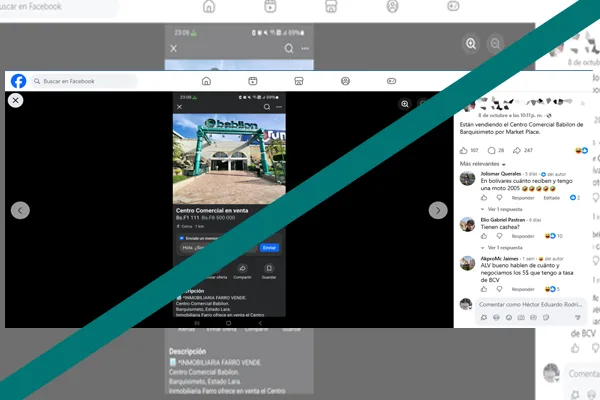
Task: Close the foreground photo viewer with the X
Action: point(16,100)
